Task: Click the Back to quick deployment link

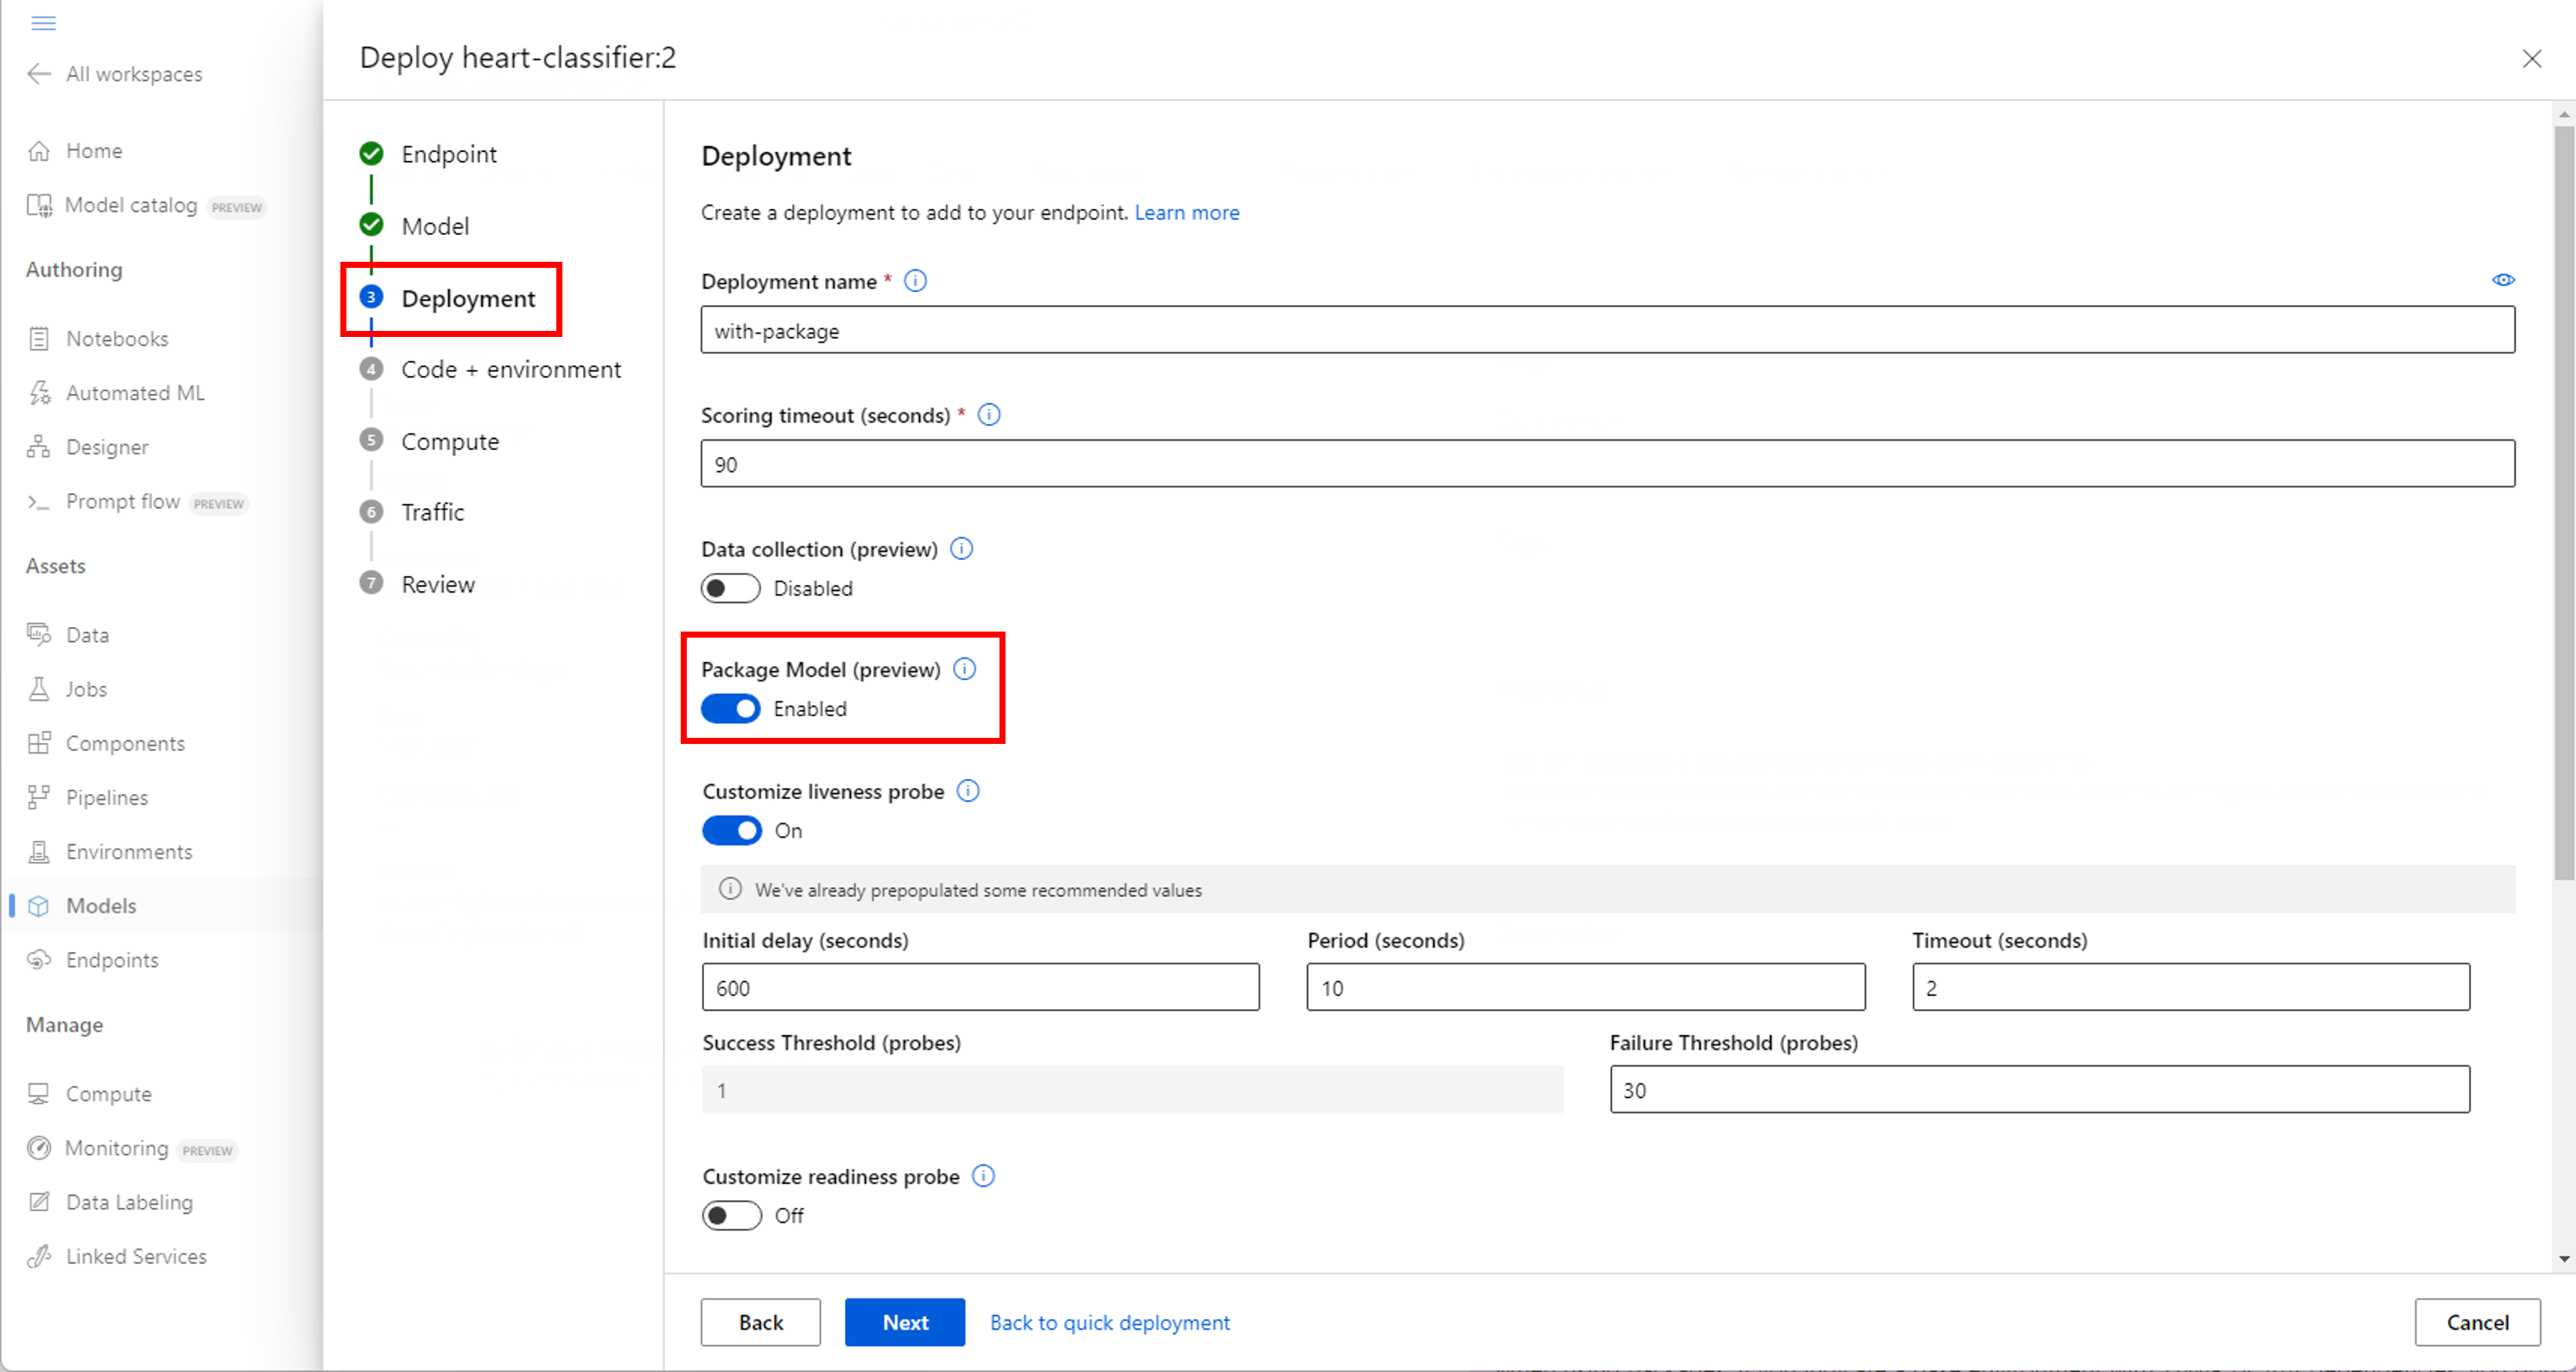Action: click(1111, 1321)
